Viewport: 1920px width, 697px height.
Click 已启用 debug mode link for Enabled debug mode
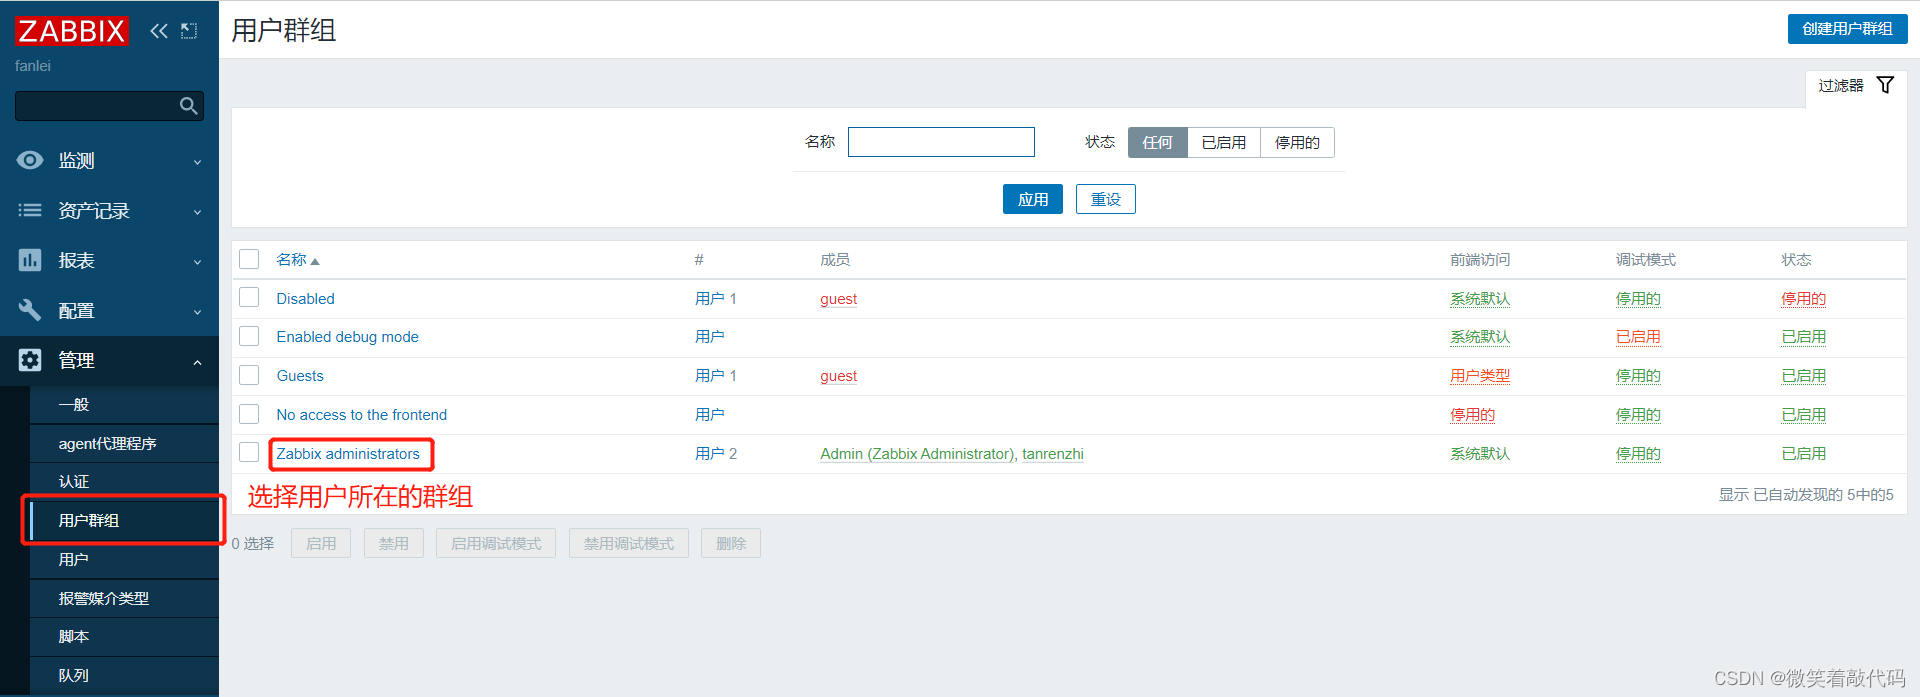pyautogui.click(x=1638, y=337)
